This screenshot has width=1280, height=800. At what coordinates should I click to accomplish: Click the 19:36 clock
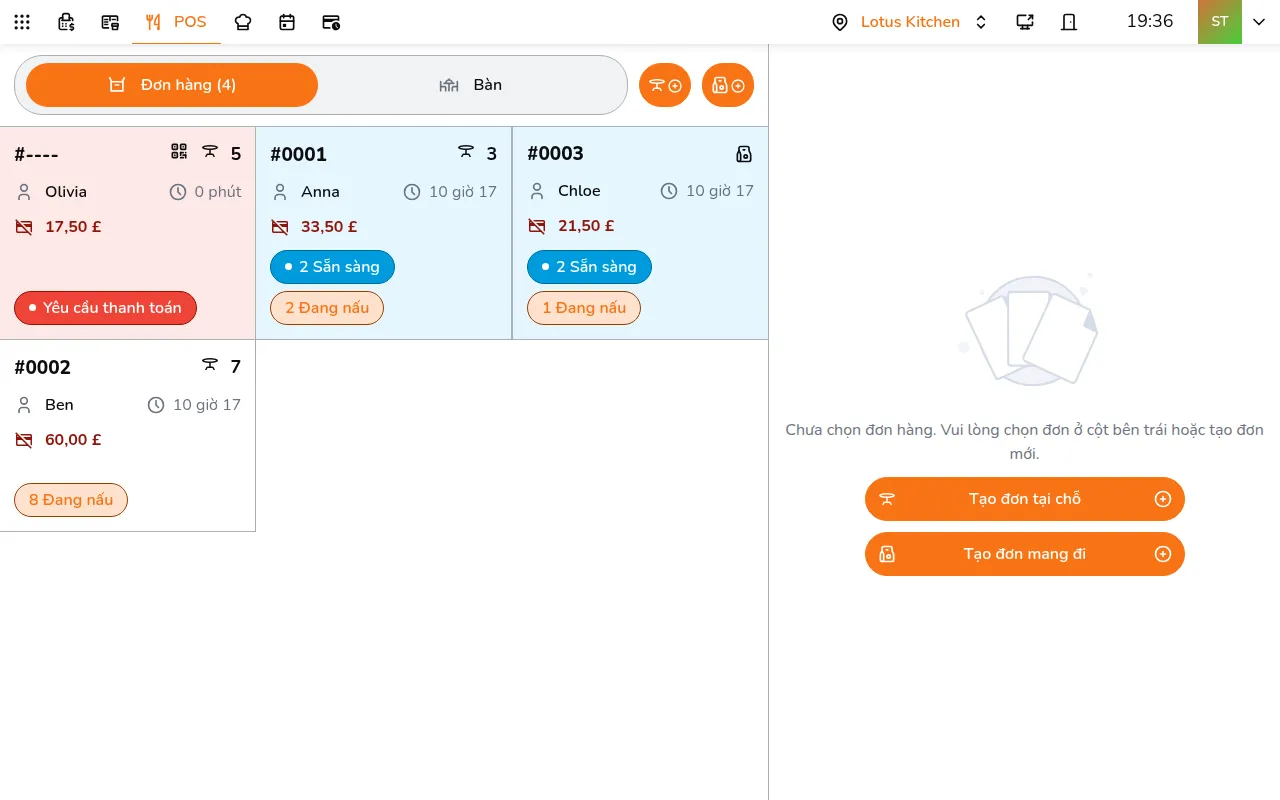coord(1150,21)
